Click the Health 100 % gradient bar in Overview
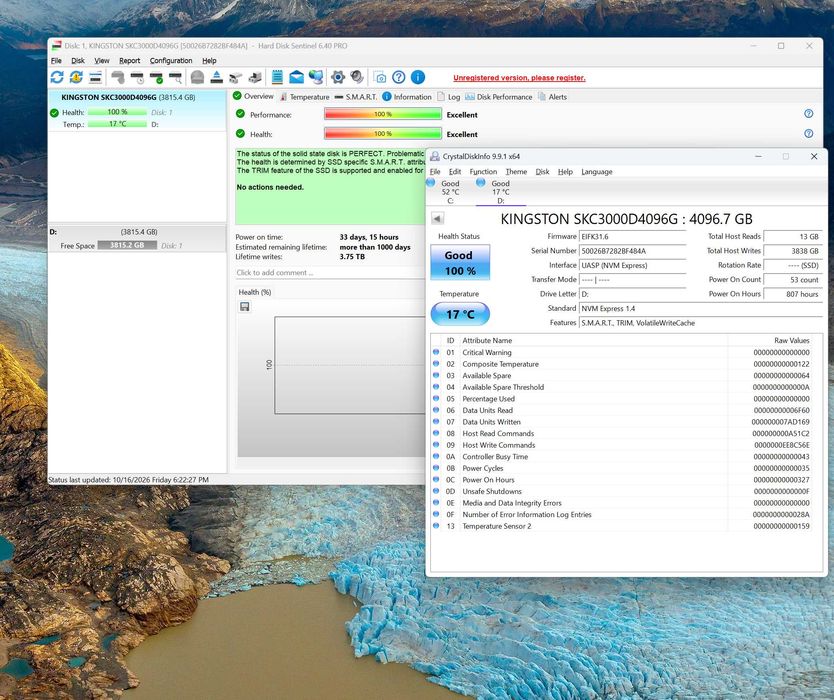The image size is (834, 700). click(383, 134)
